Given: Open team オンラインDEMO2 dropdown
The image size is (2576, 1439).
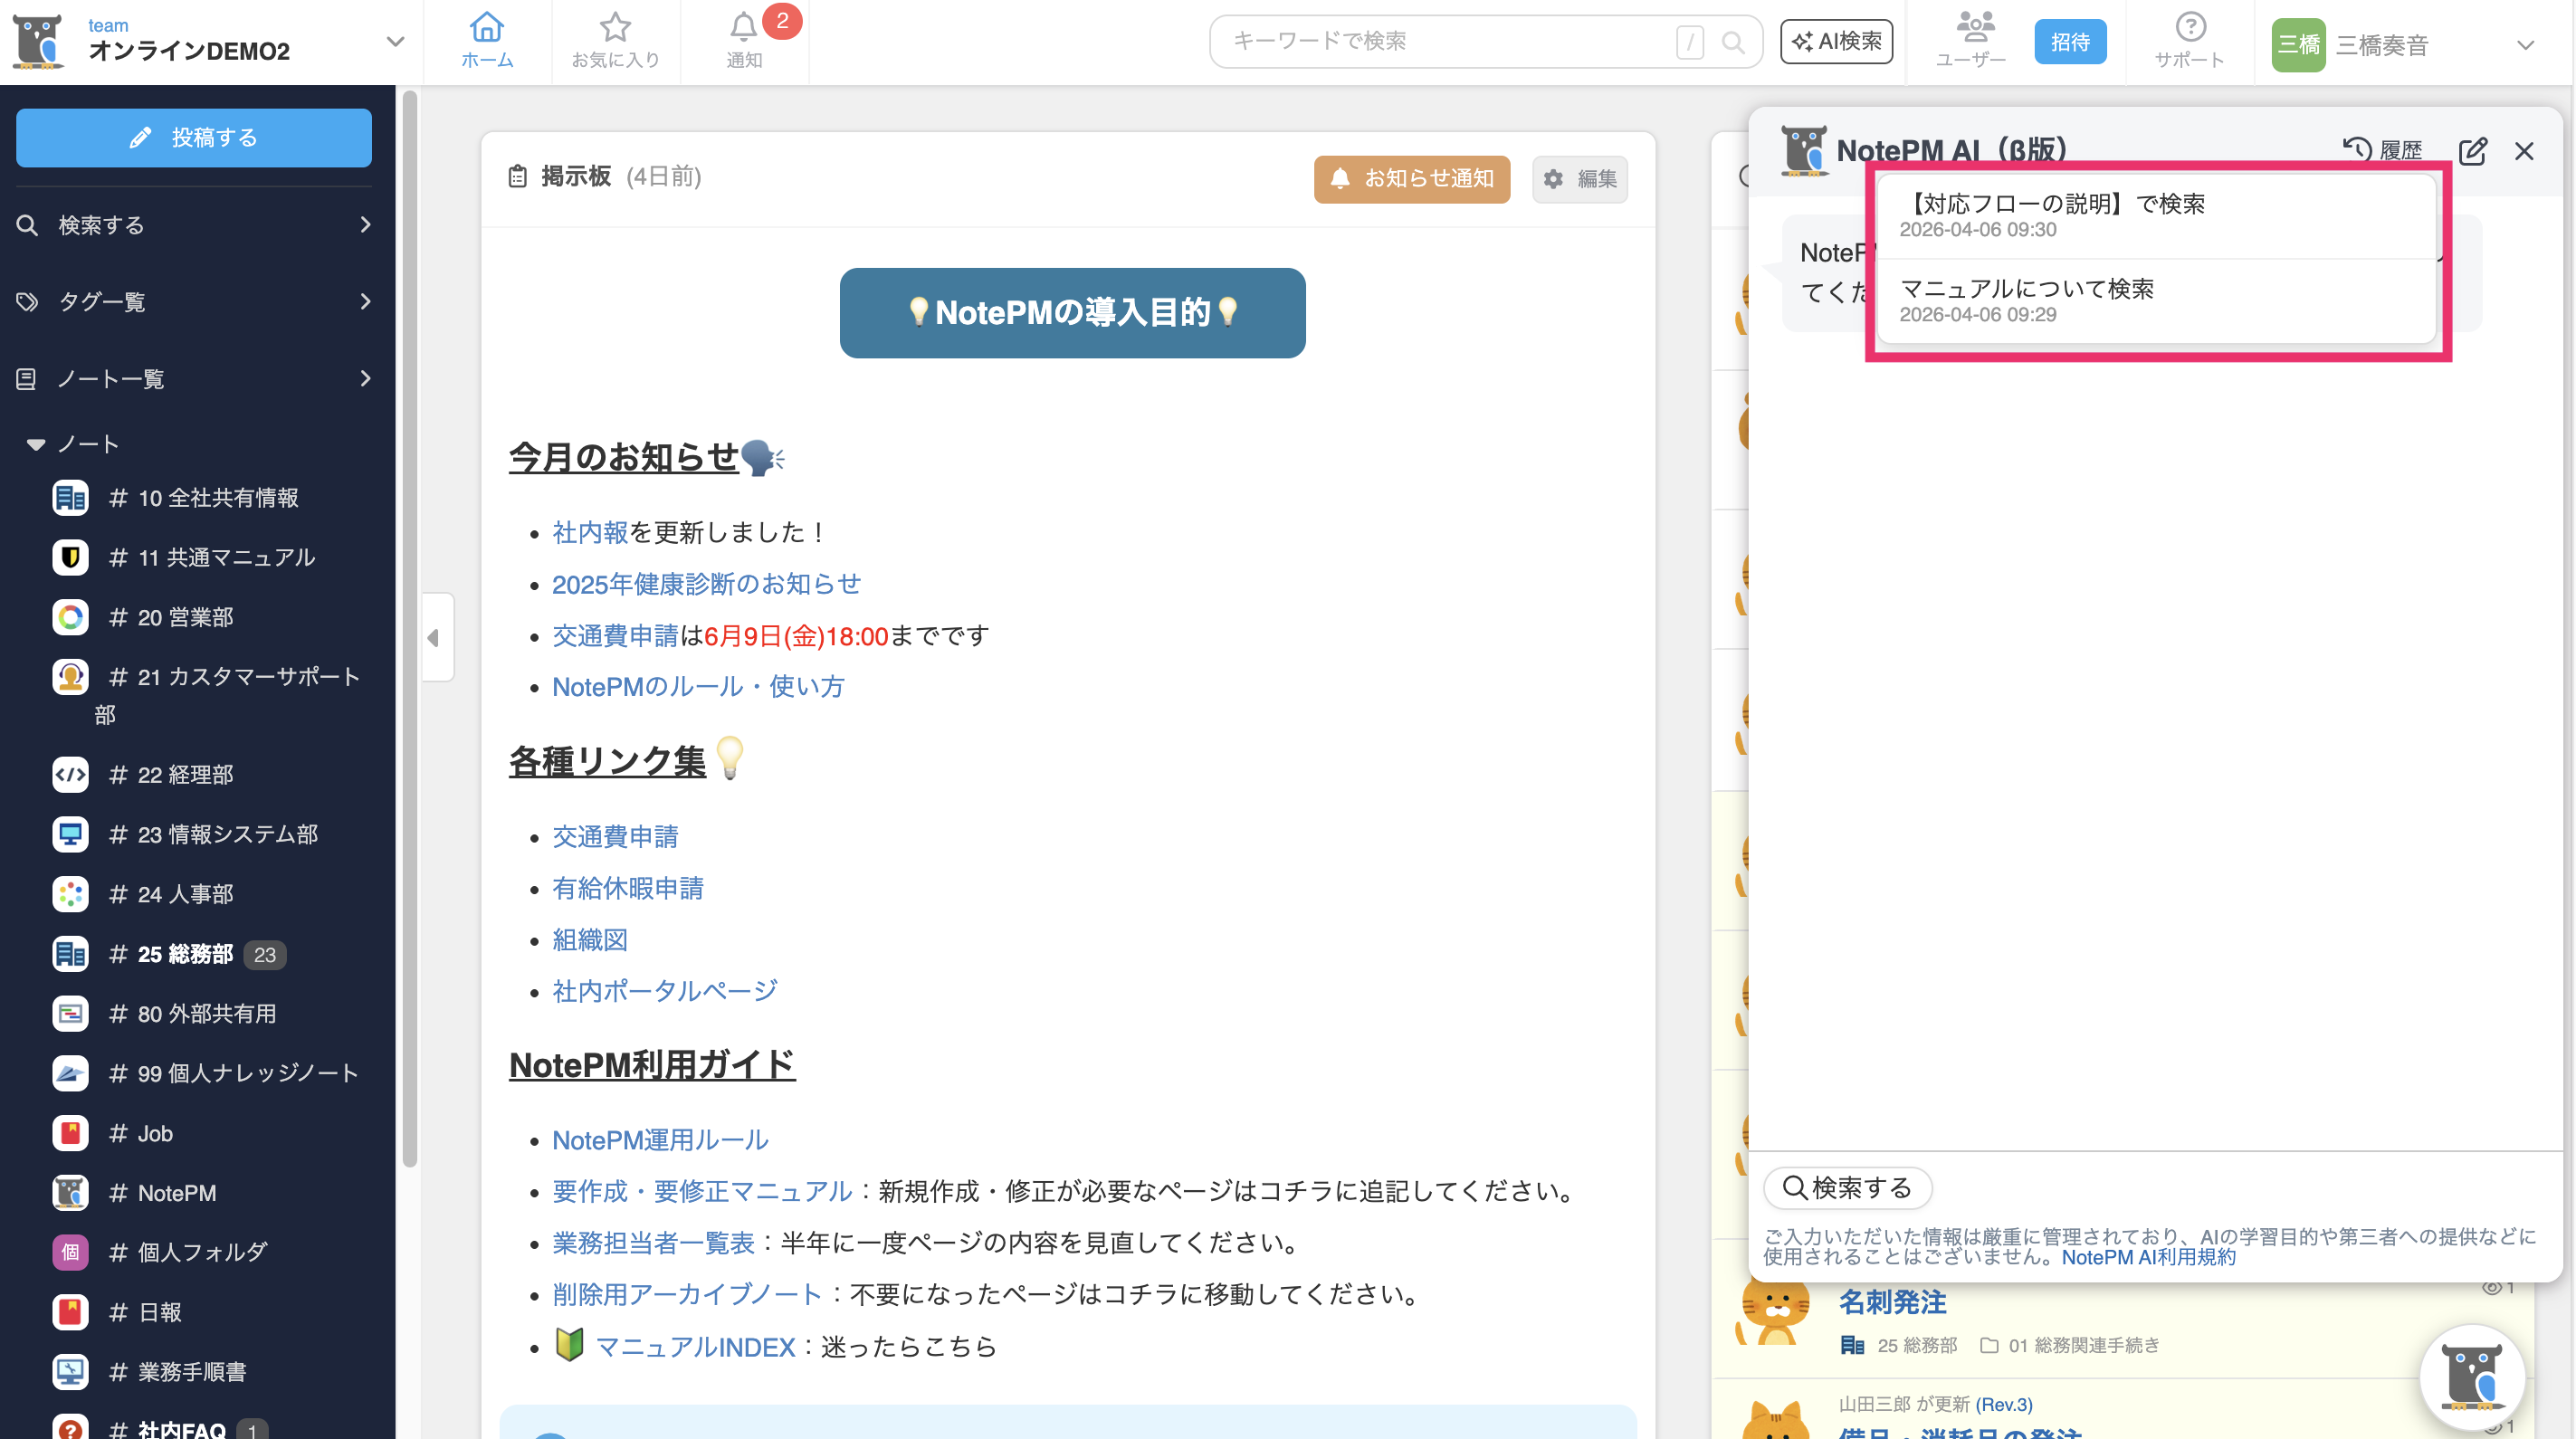Looking at the screenshot, I should tap(395, 42).
